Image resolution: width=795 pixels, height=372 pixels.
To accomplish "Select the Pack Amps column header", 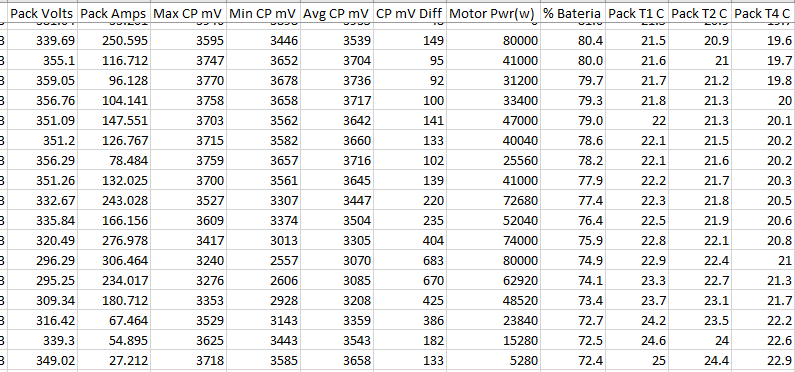I will click(114, 14).
